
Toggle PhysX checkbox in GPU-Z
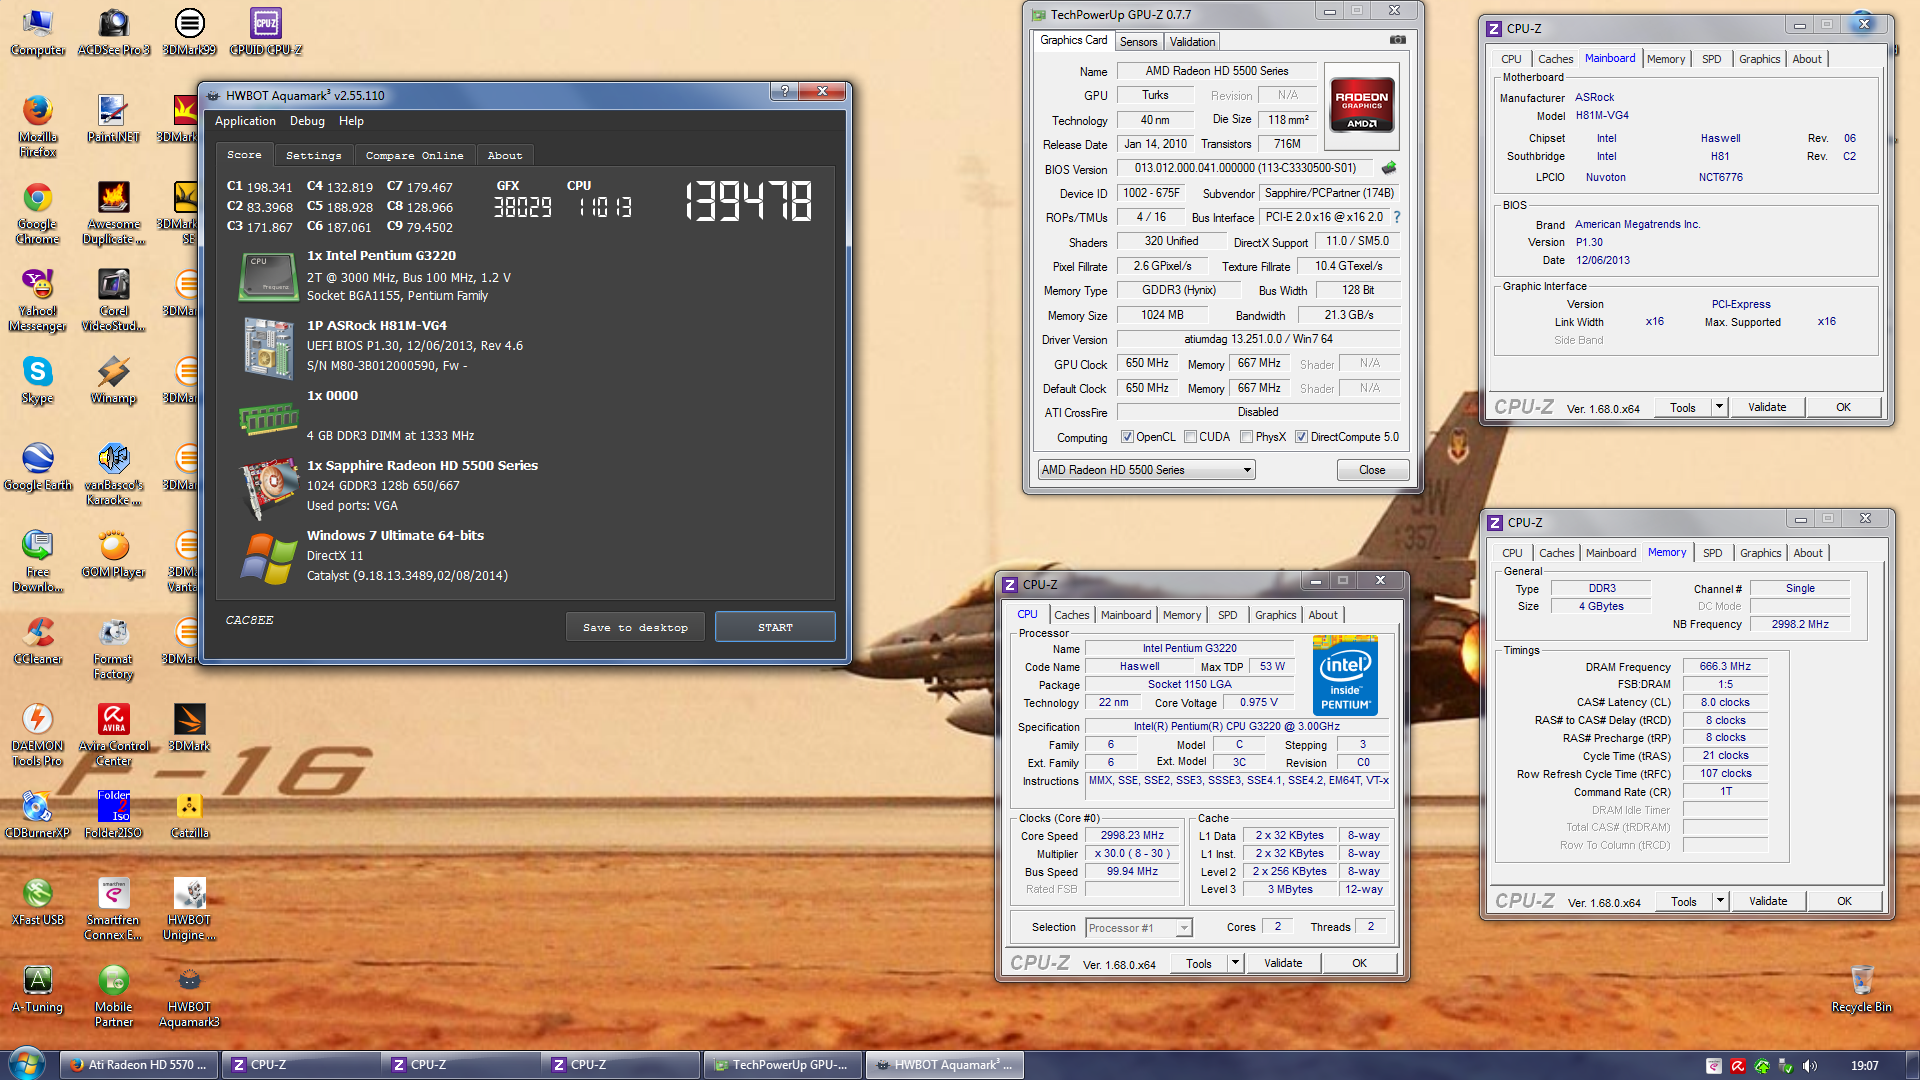point(1246,437)
